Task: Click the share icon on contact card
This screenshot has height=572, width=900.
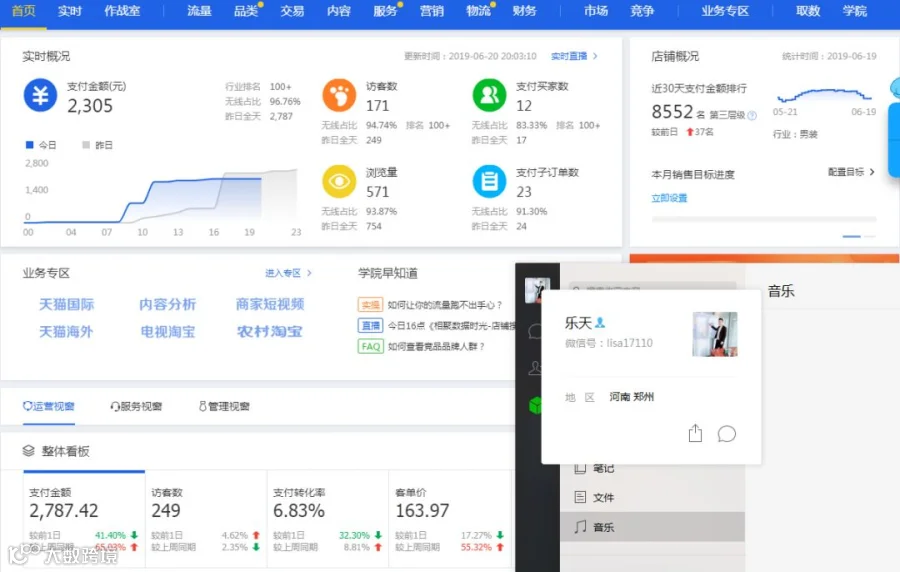Action: pyautogui.click(x=695, y=433)
